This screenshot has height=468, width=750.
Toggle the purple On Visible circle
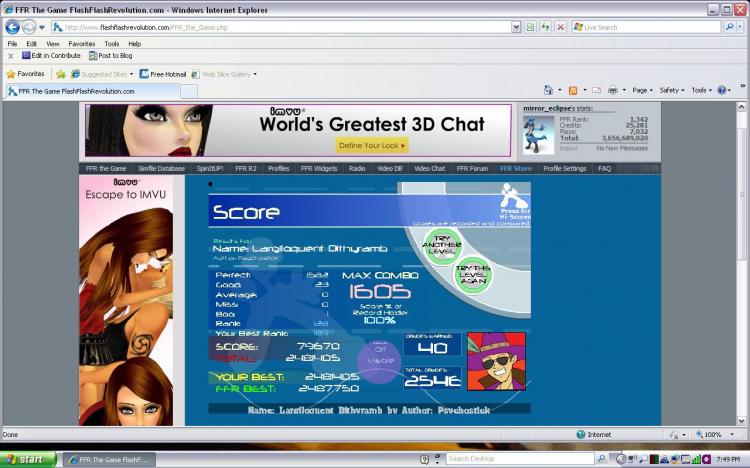click(x=380, y=361)
